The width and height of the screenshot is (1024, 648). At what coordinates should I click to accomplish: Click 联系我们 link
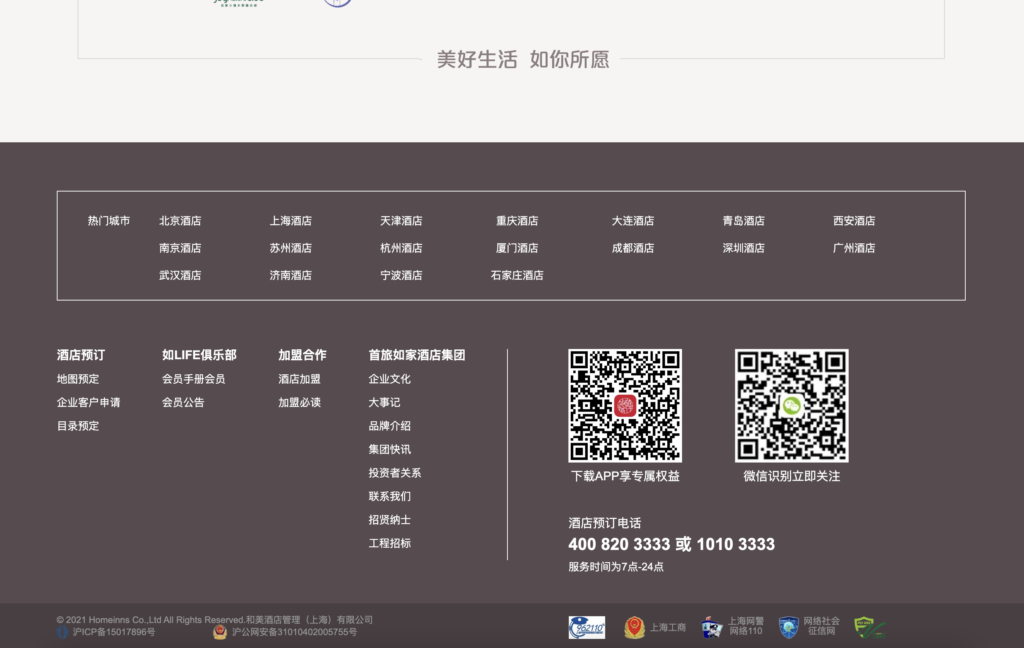coord(389,496)
